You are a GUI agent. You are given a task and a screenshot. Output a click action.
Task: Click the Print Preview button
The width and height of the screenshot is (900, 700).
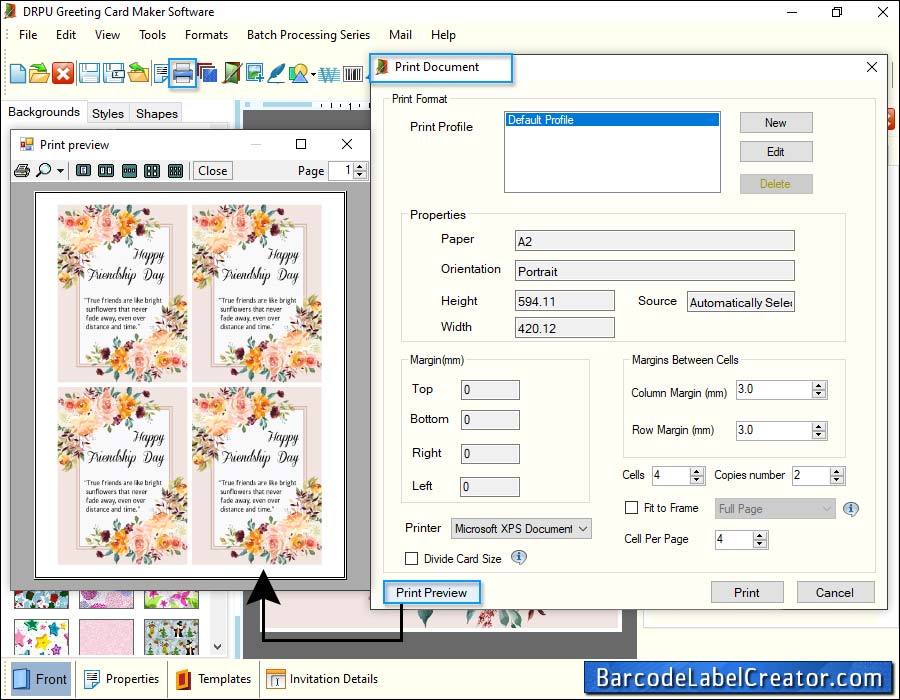(x=431, y=593)
